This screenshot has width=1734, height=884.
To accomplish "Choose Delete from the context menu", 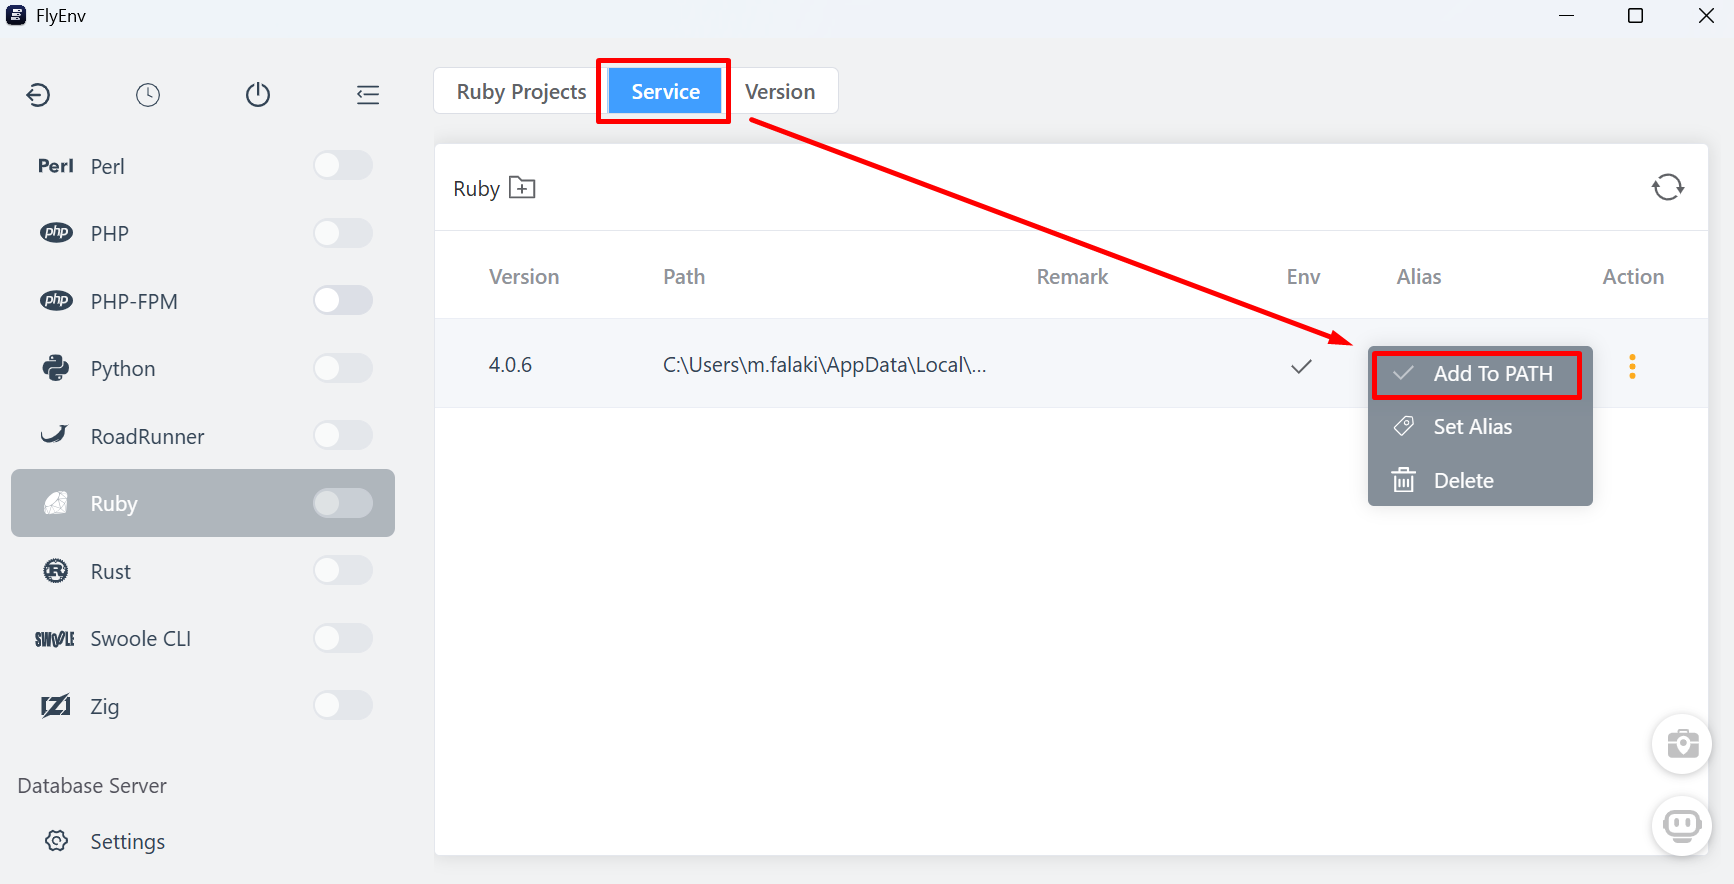I will point(1480,481).
